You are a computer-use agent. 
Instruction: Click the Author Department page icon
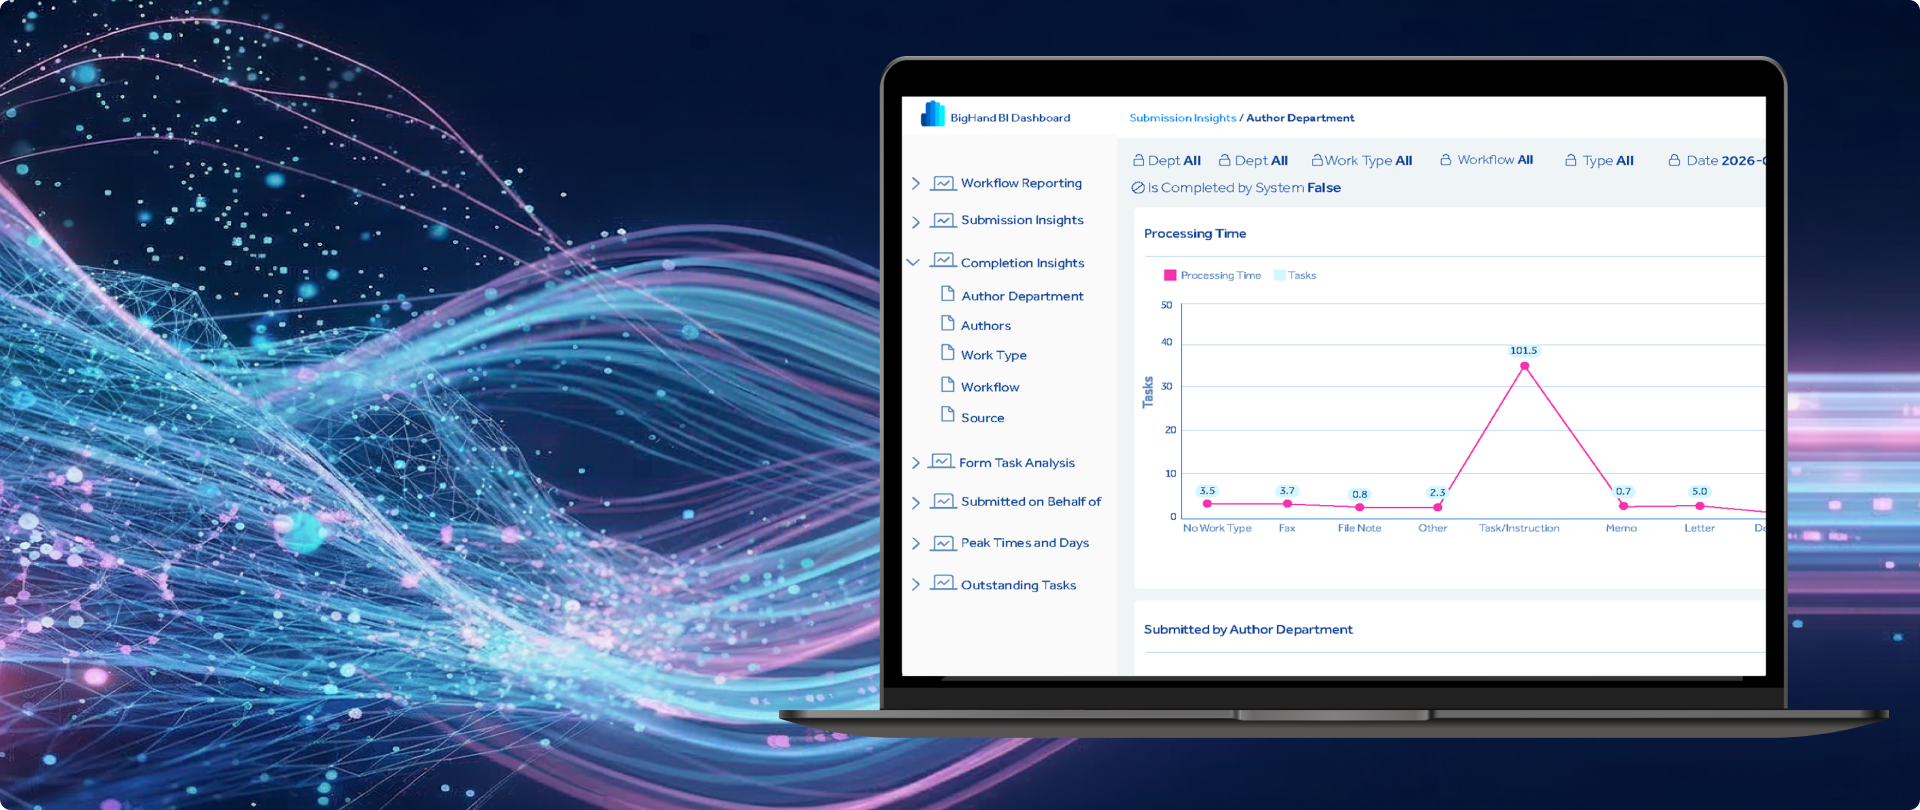click(x=947, y=294)
